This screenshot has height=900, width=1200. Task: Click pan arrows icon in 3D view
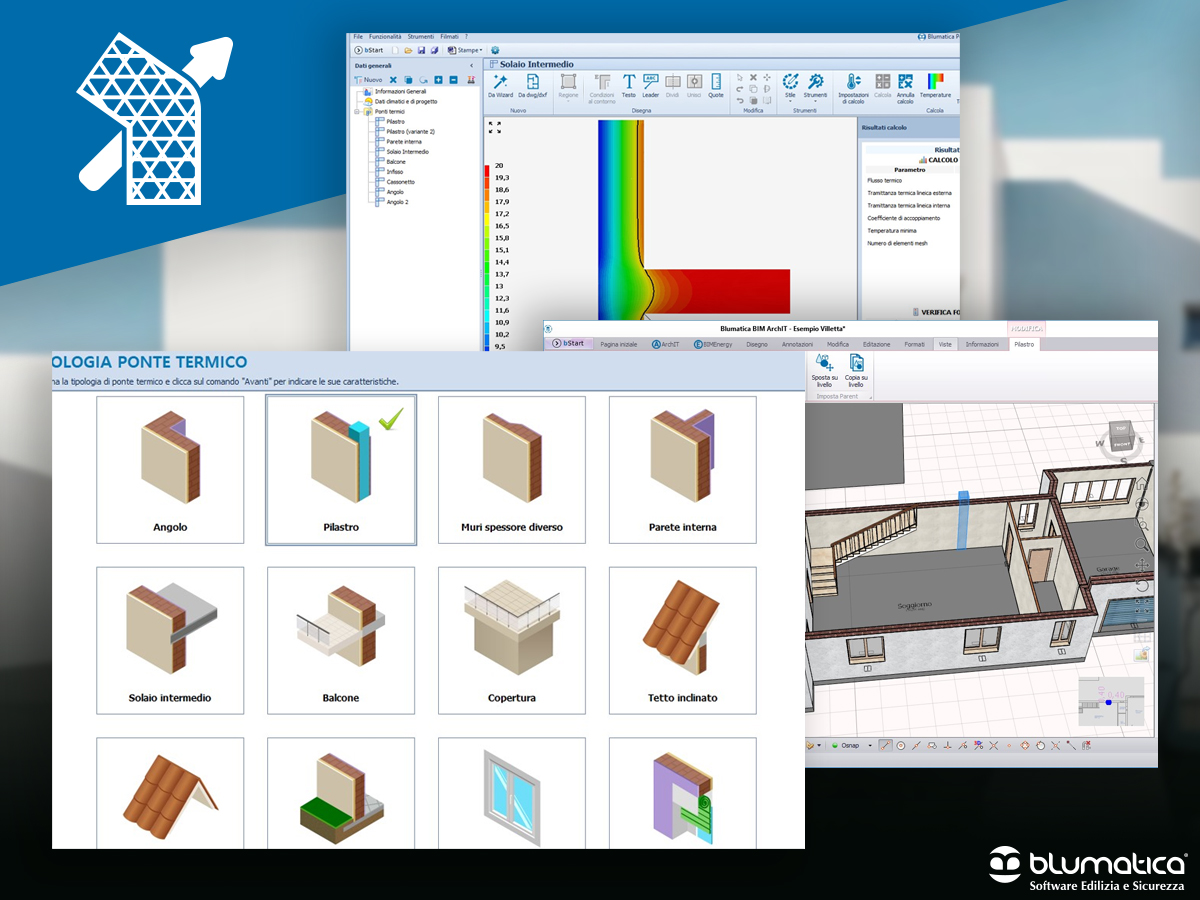(x=1141, y=566)
